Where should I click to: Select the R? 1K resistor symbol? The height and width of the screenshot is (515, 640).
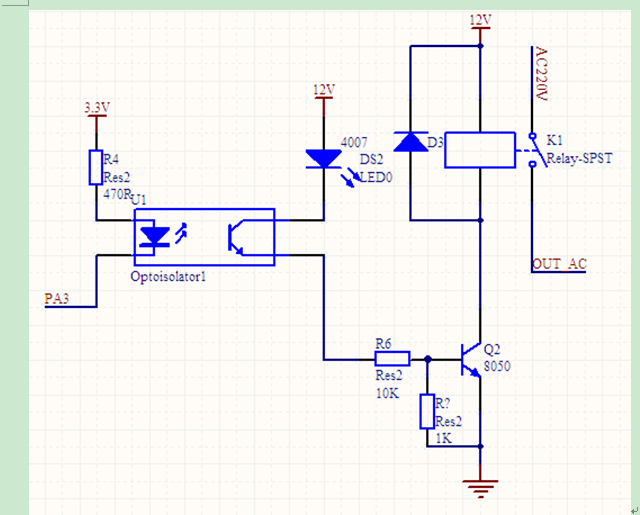pos(427,411)
